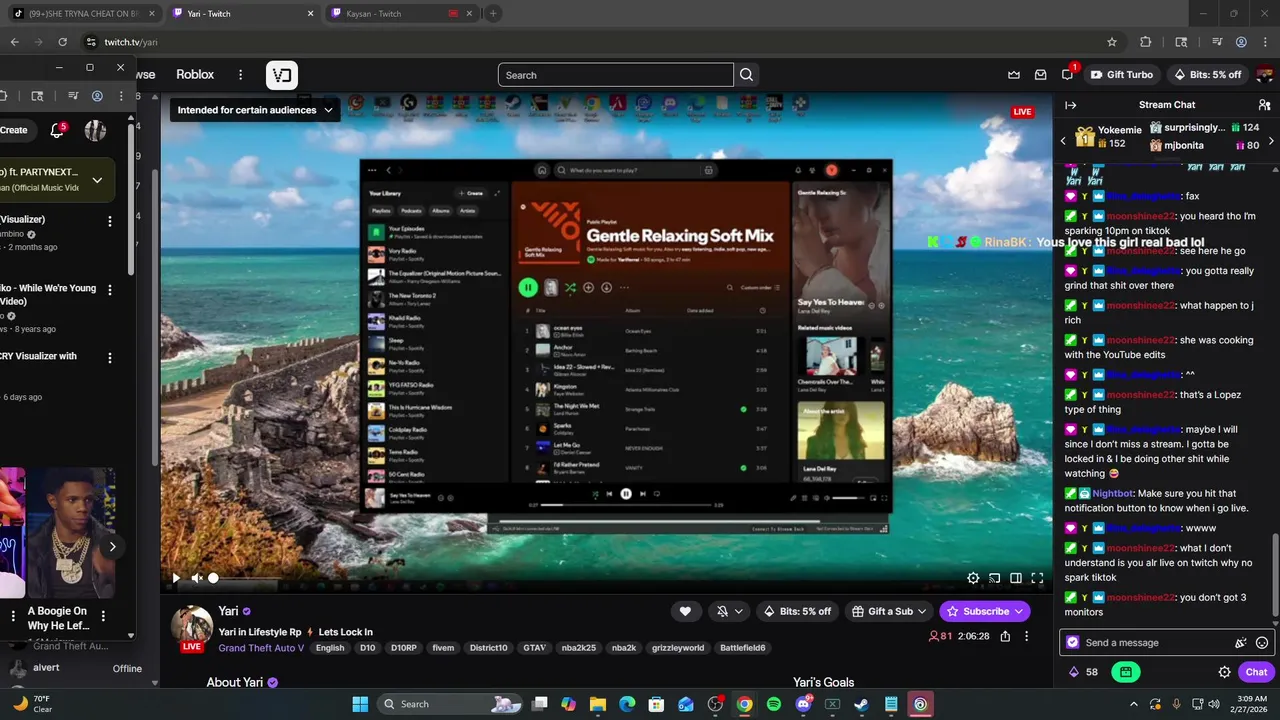Viewport: 1280px width, 720px height.
Task: Open the weather widget showing 70°F
Action: point(32,704)
